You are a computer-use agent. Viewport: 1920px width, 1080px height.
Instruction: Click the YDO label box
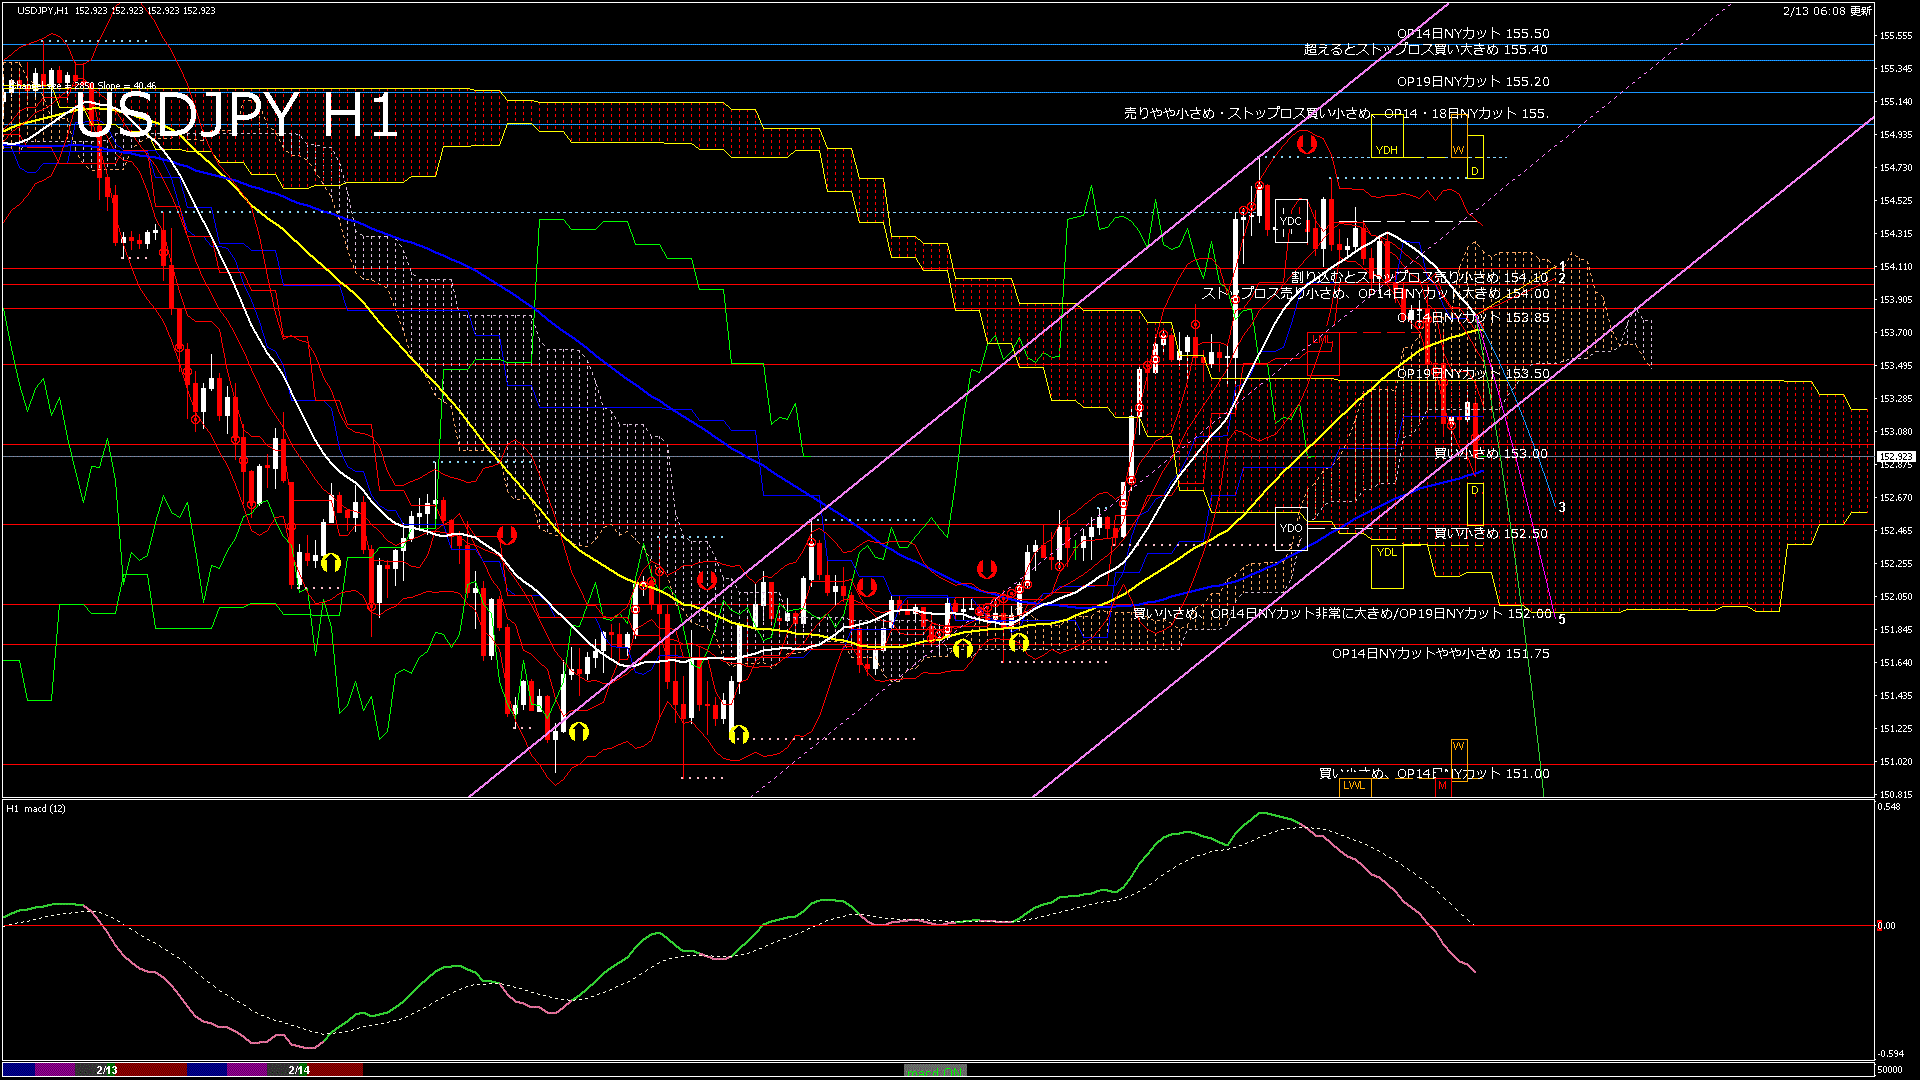(1291, 528)
